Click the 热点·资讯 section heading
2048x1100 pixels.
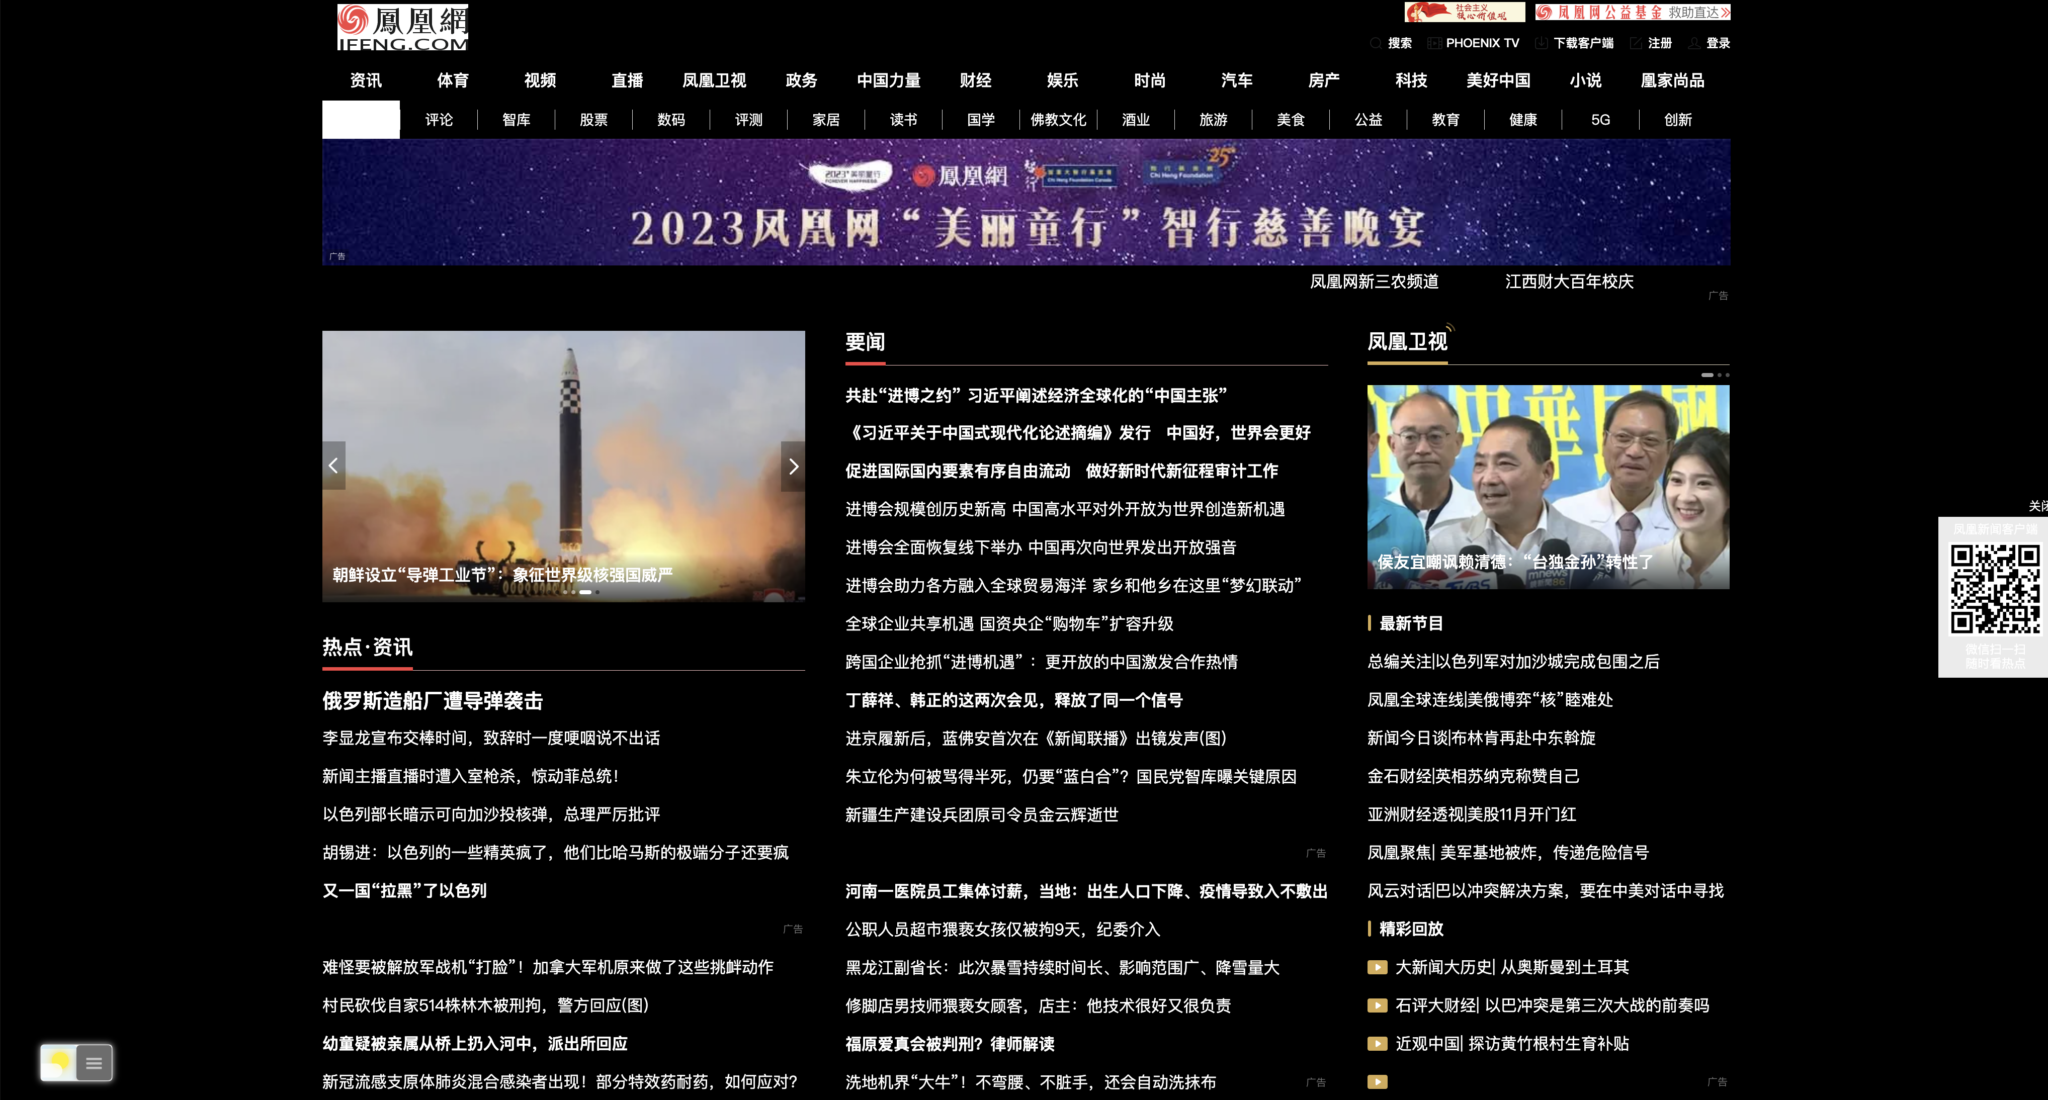(367, 647)
